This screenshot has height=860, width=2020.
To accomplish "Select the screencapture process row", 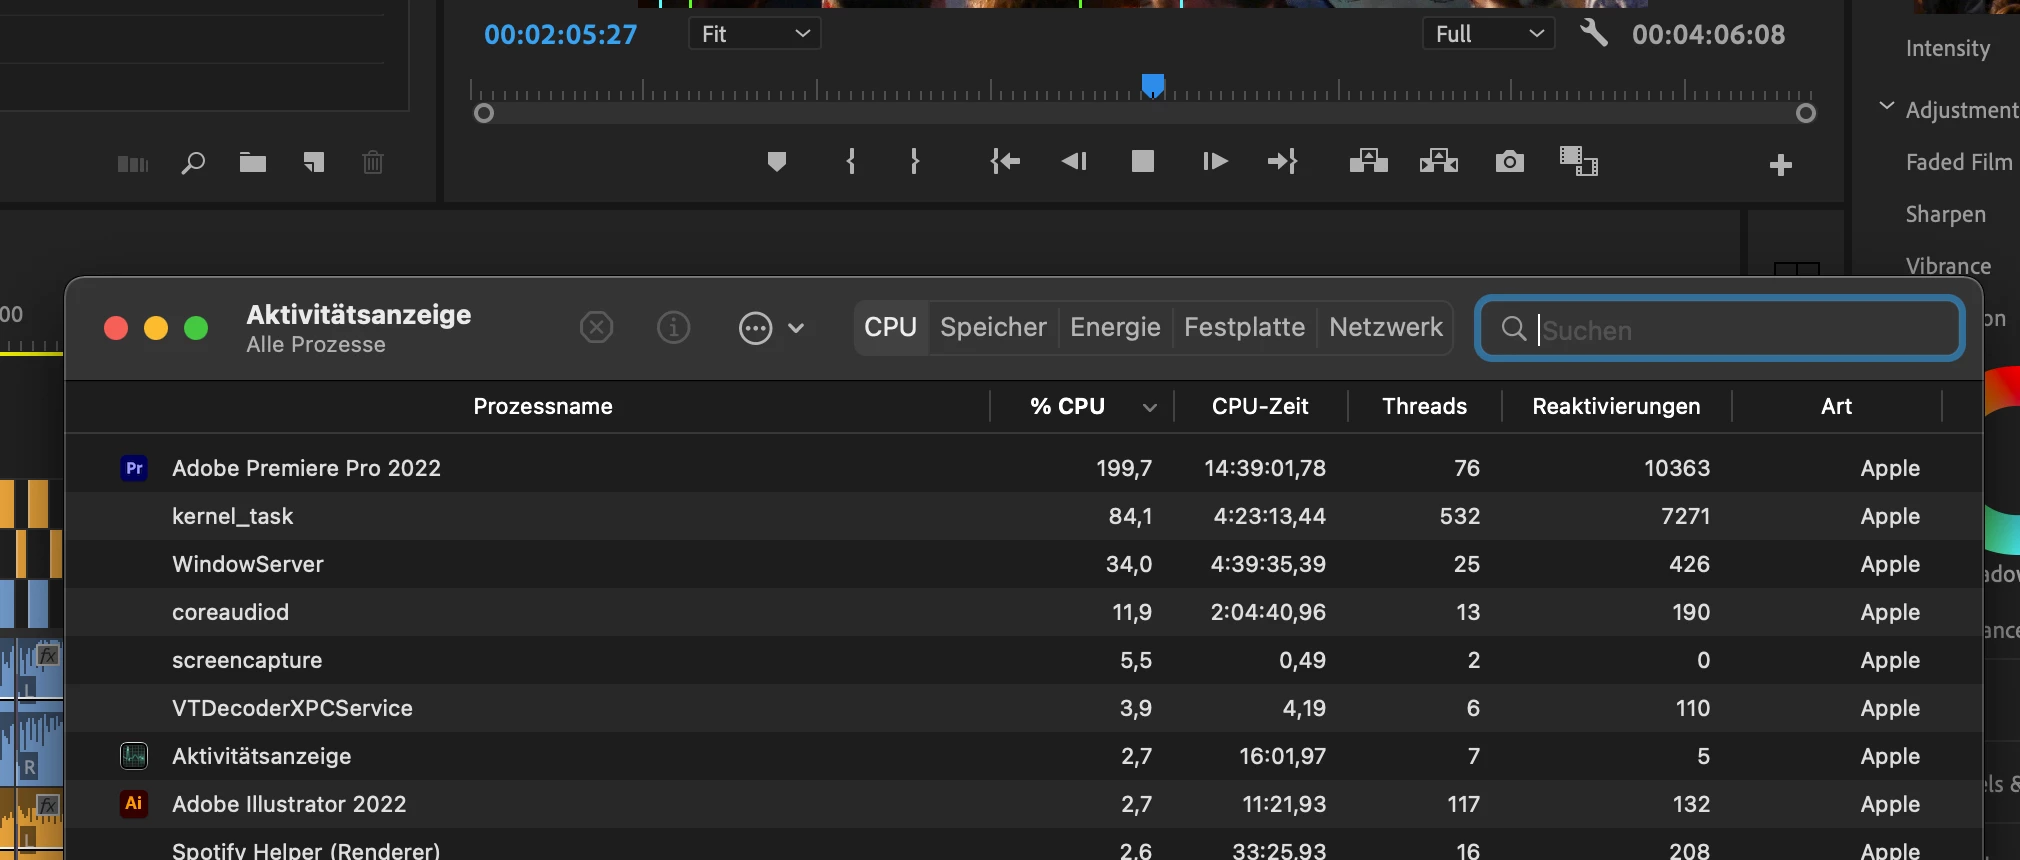I will point(1023,660).
